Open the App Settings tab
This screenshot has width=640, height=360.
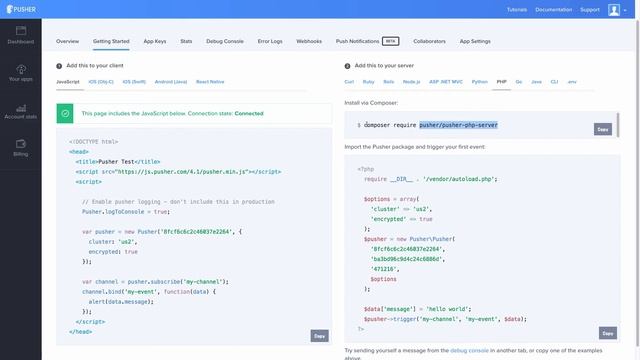[x=475, y=41]
